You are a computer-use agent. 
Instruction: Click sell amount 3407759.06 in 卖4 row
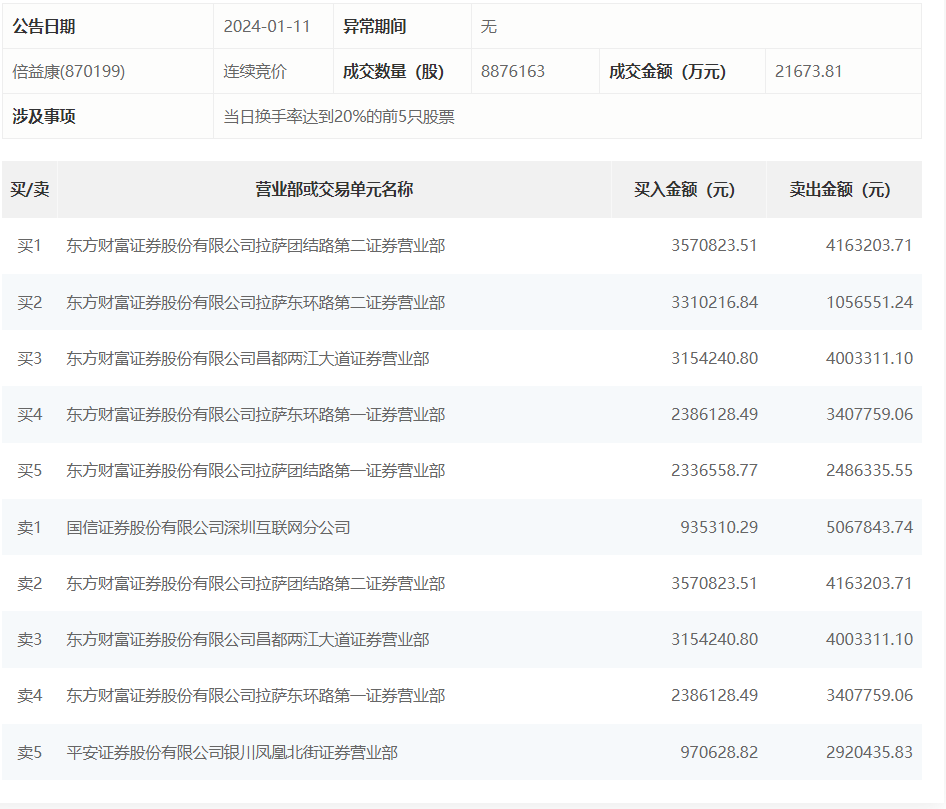tap(869, 695)
